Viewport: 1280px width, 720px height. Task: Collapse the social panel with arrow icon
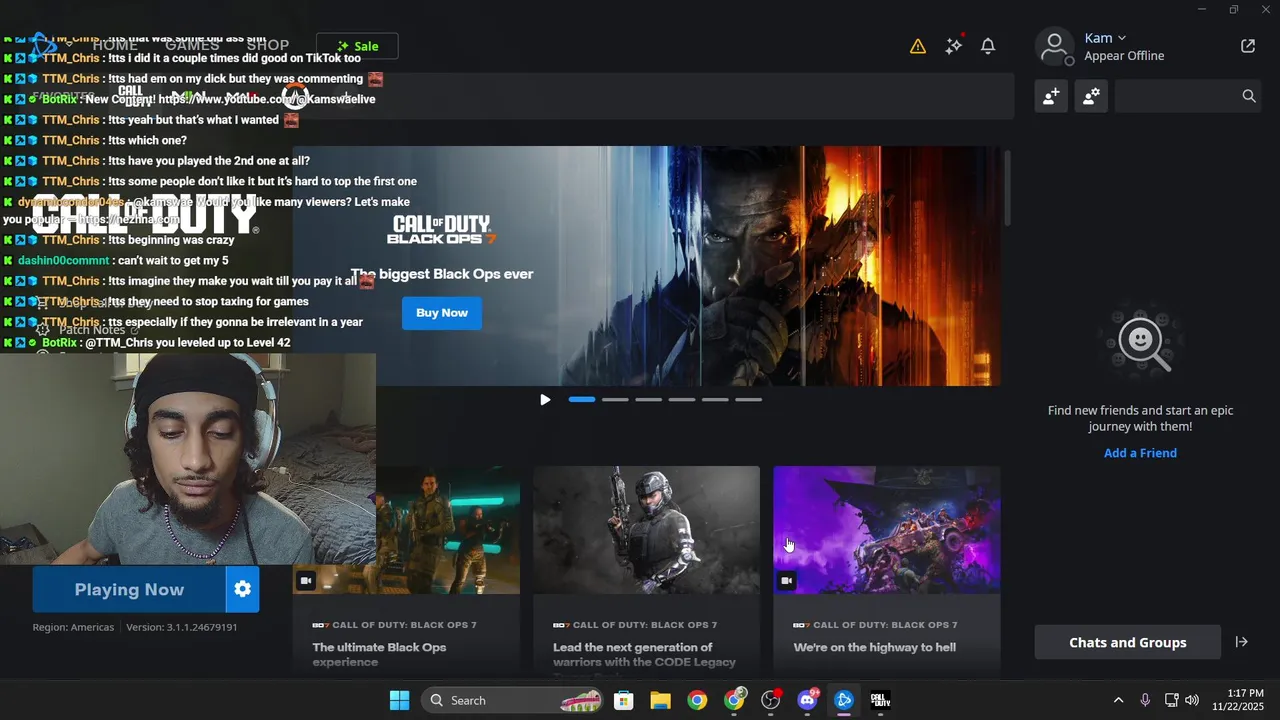tap(1241, 642)
